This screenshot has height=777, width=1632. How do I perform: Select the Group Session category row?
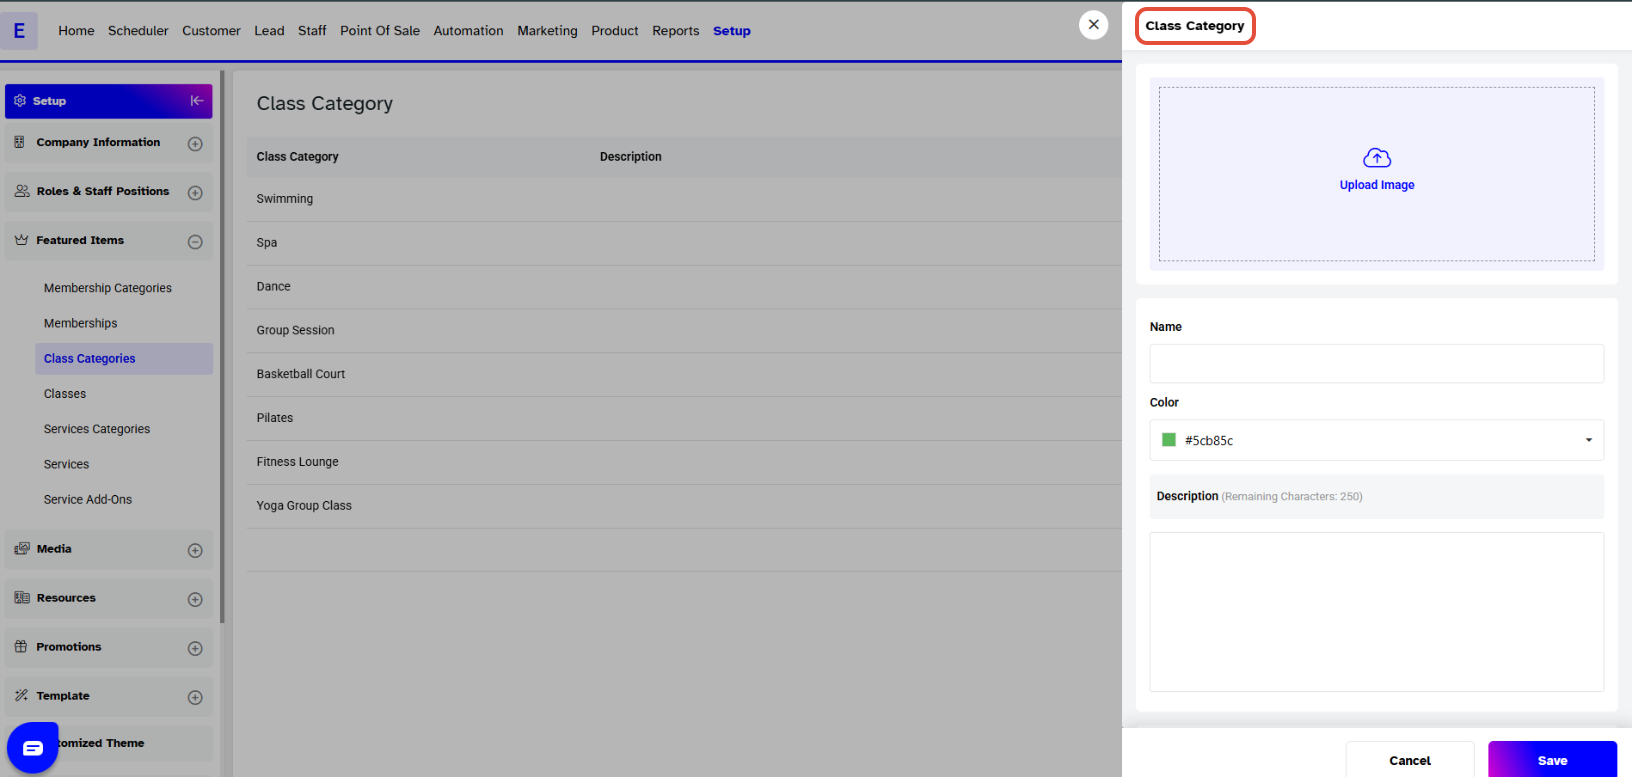684,330
